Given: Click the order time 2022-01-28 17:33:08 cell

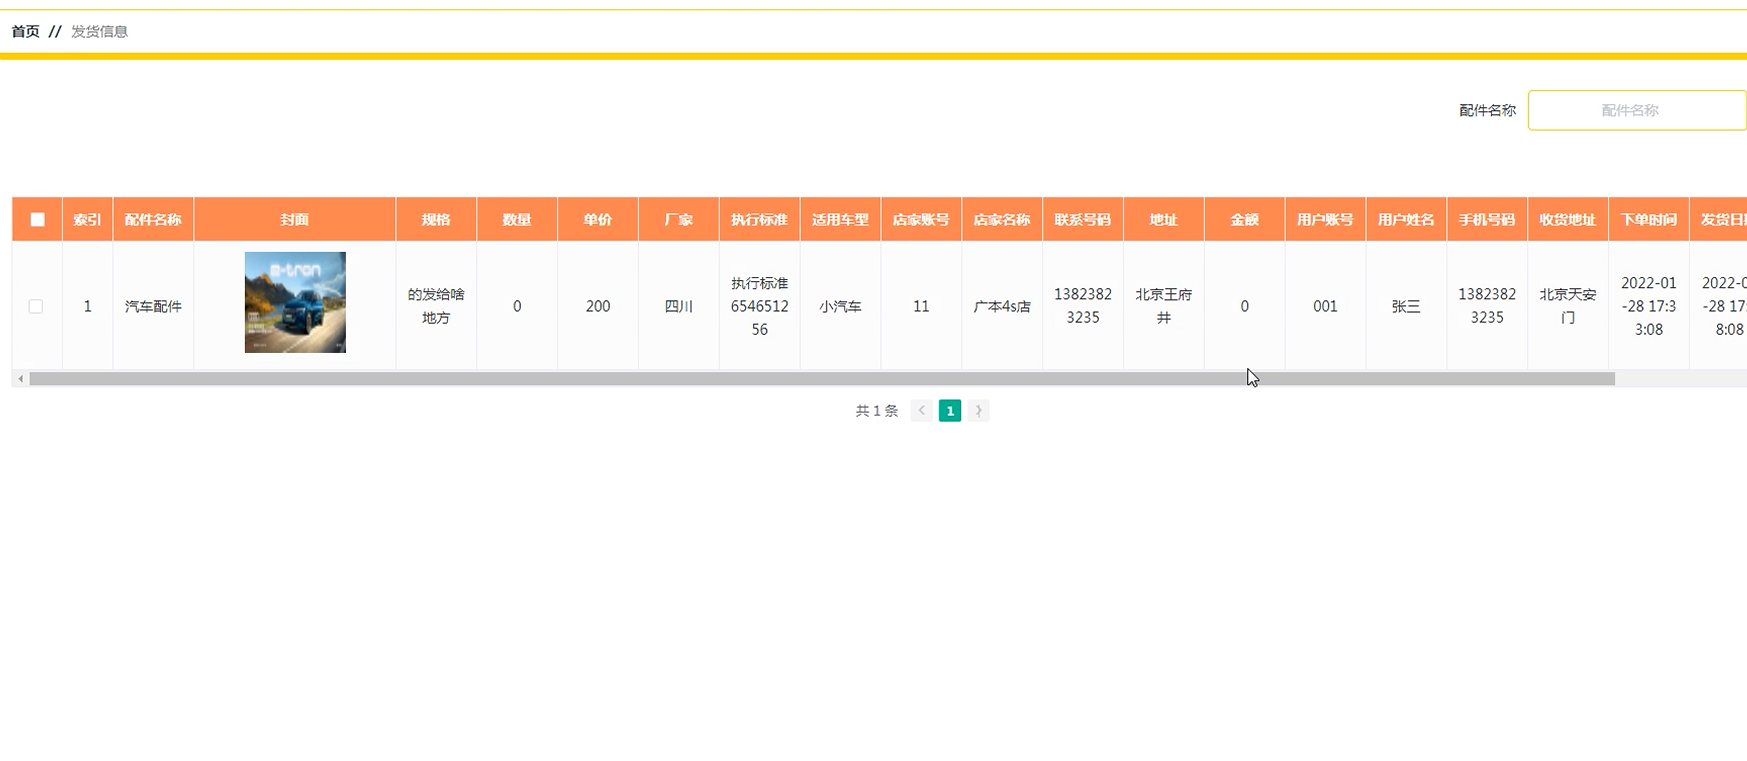Looking at the screenshot, I should click(1649, 306).
